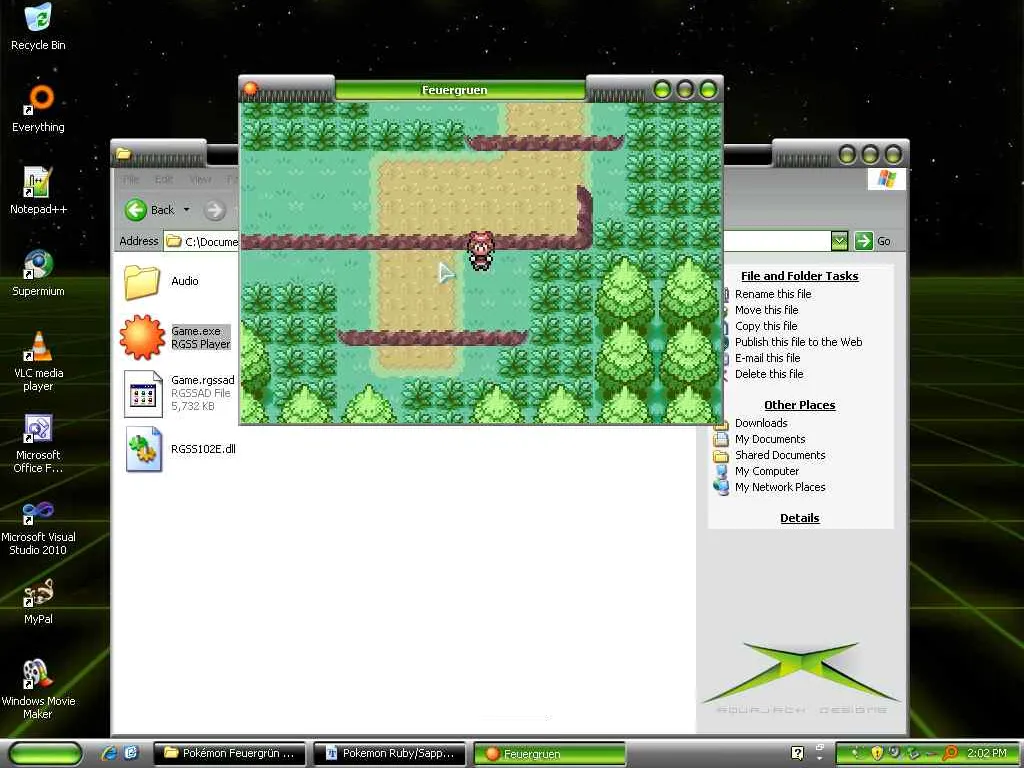This screenshot has height=768, width=1024.
Task: Select the Audio folder name label
Action: (x=185, y=281)
